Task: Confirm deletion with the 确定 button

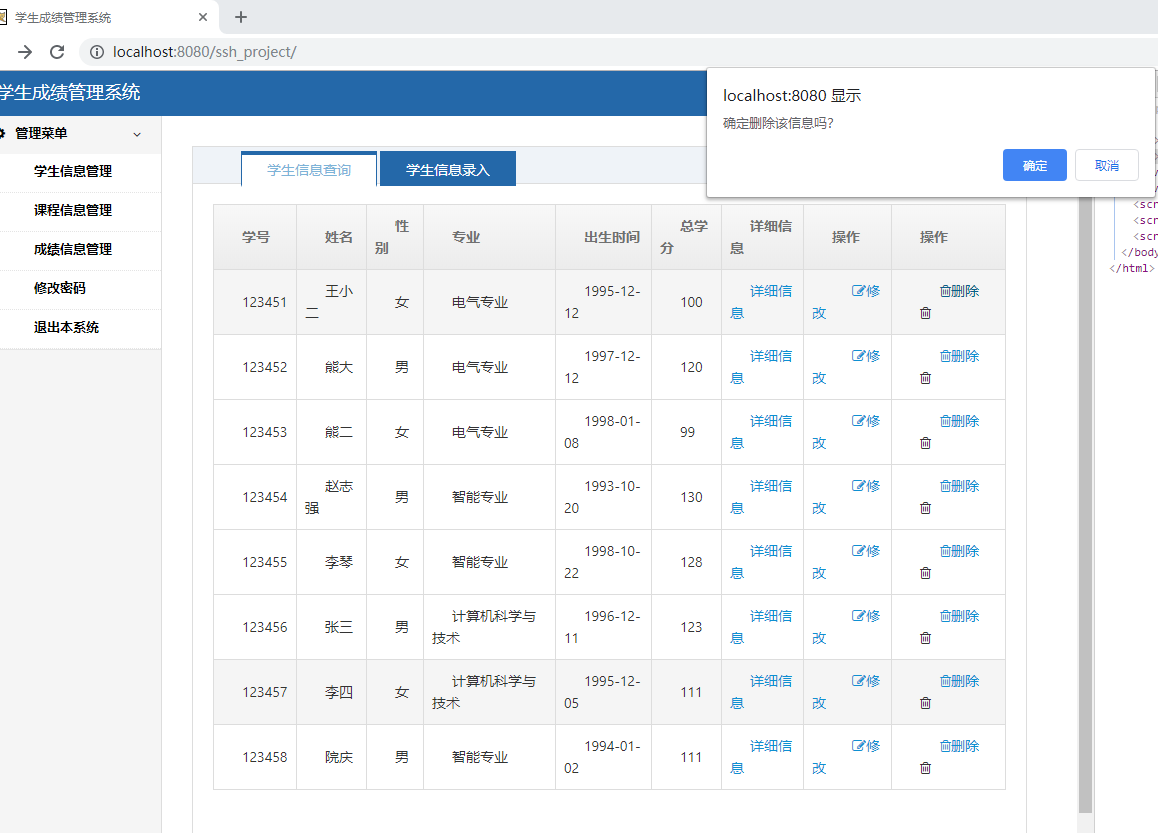Action: [1034, 165]
